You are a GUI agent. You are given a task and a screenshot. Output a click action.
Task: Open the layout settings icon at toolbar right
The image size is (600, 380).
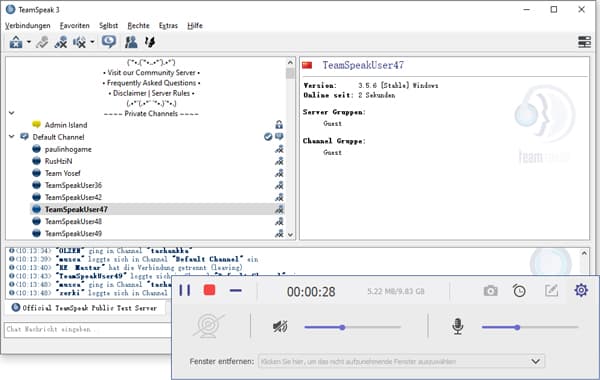pos(584,42)
